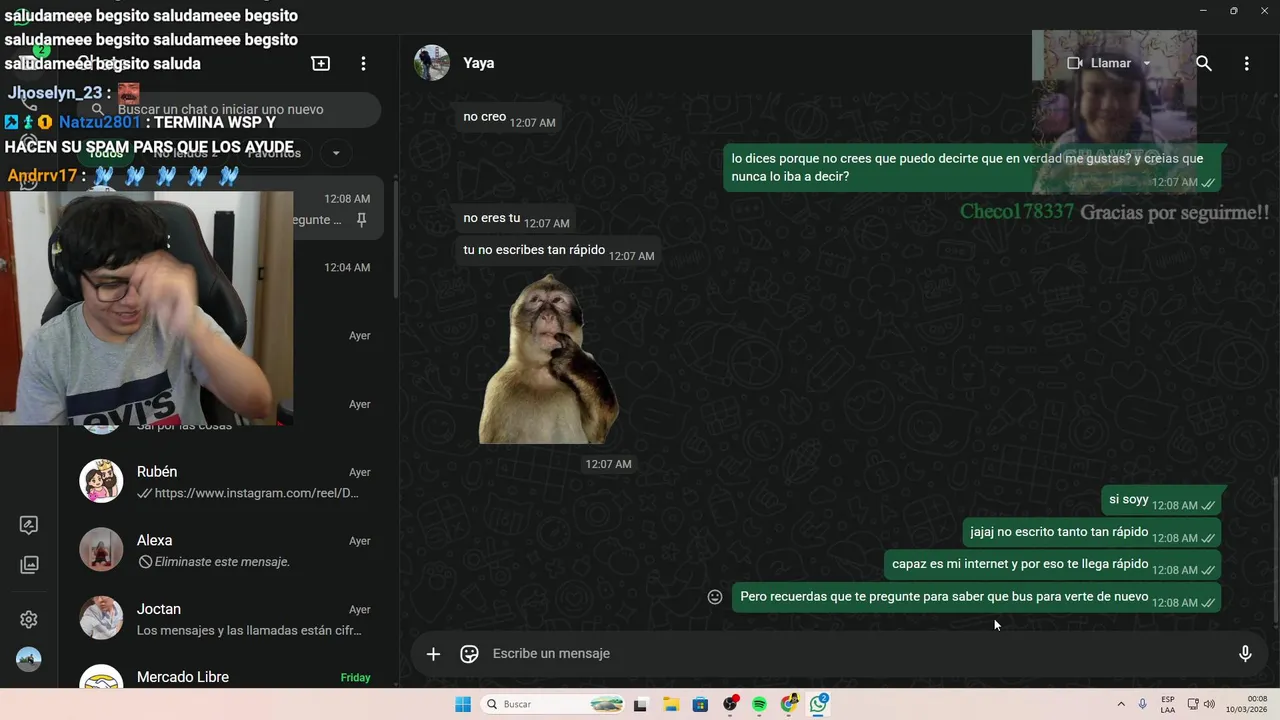Viewport: 1280px width, 720px height.
Task: Expand the Llamar call dropdown arrow
Action: click(1147, 63)
